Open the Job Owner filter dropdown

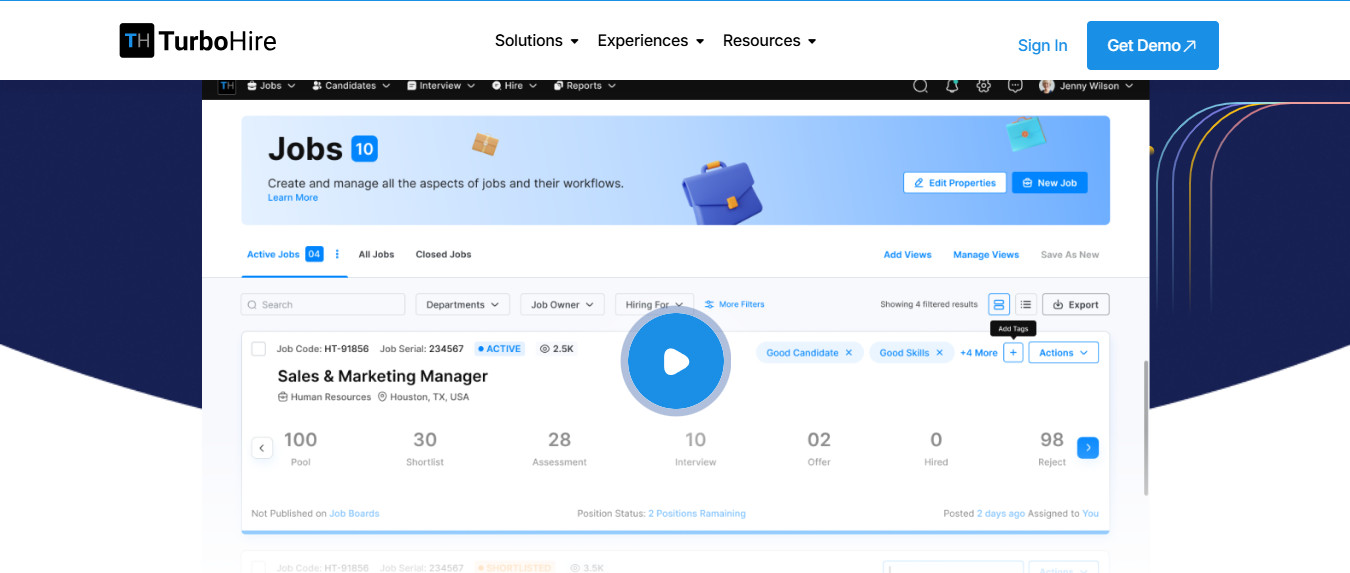562,305
